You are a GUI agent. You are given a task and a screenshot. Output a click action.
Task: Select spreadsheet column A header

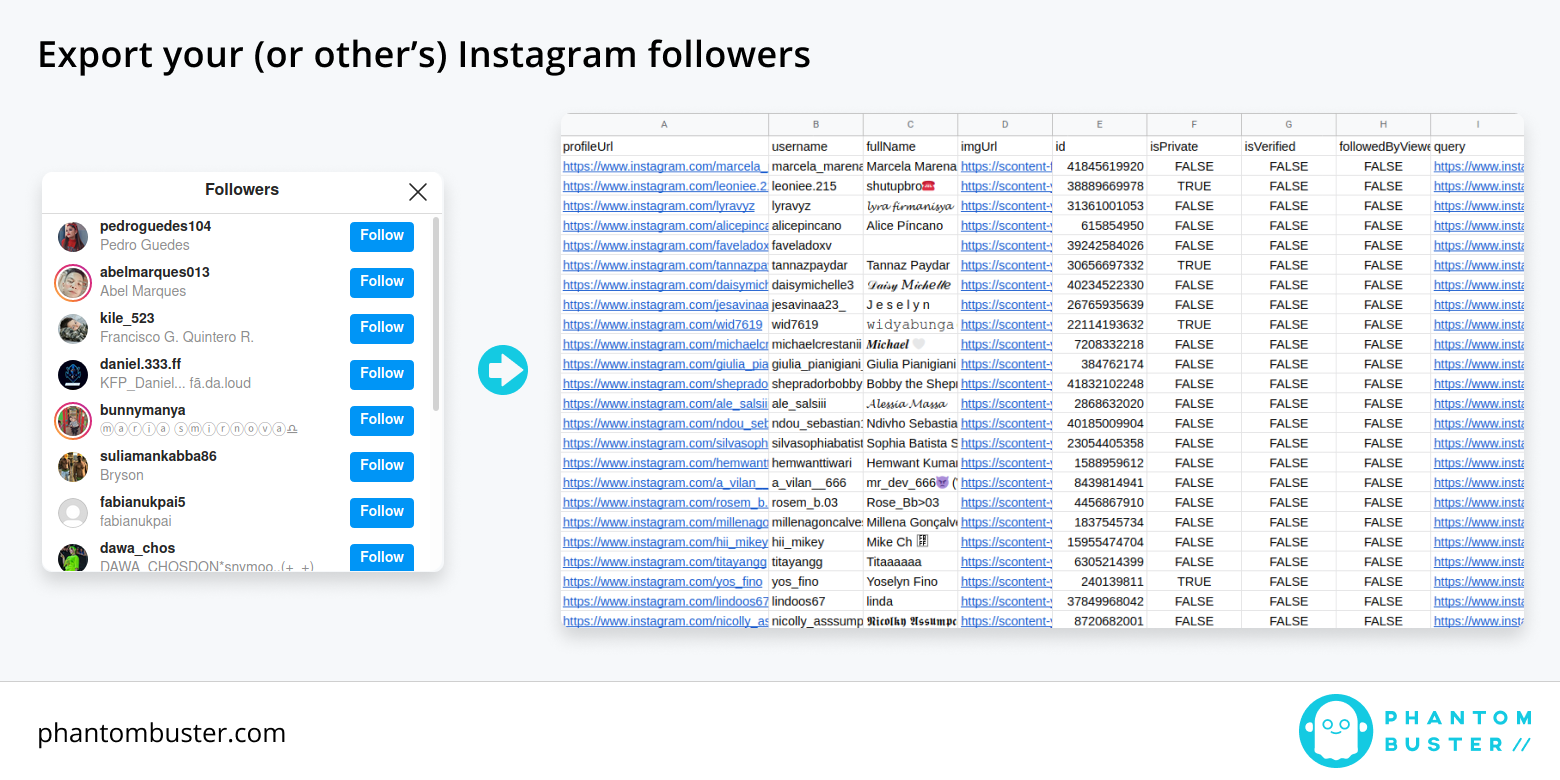click(665, 125)
